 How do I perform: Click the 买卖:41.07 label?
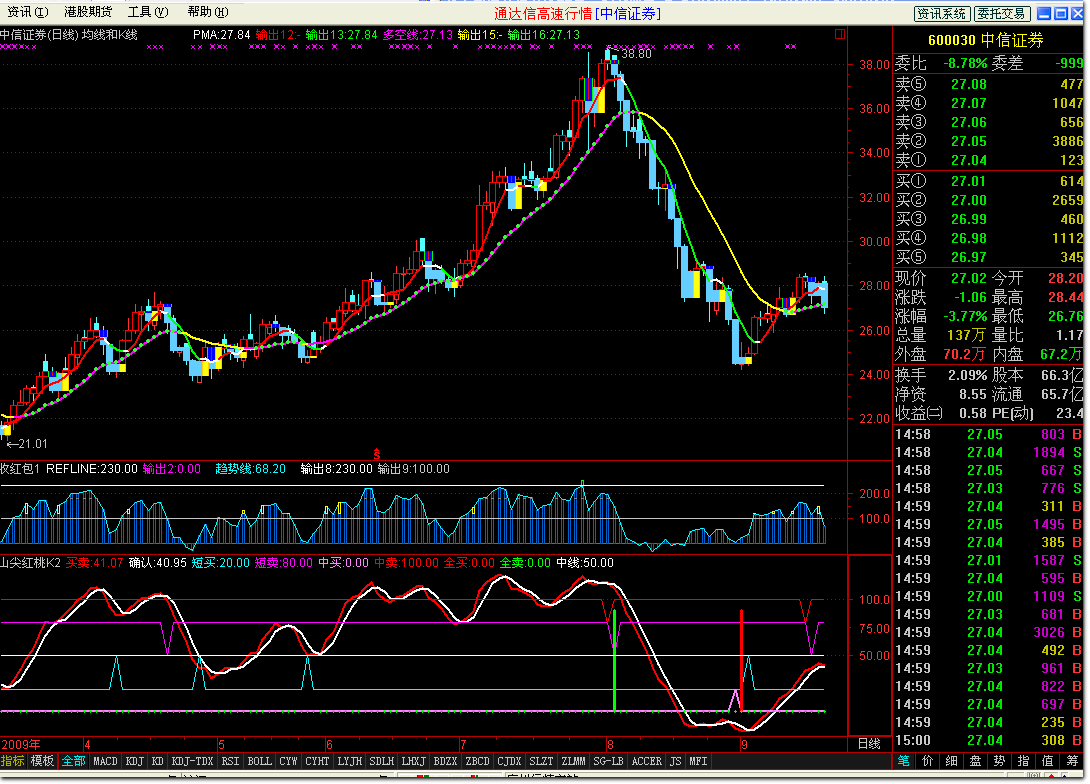(95, 563)
